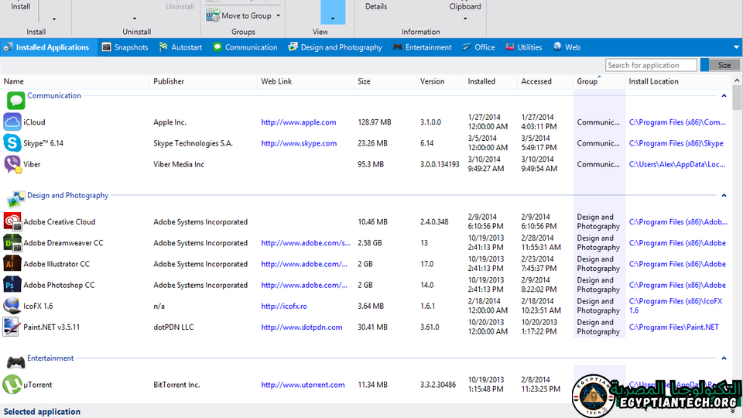
Task: Sort list by Publisher column header
Action: (x=169, y=81)
